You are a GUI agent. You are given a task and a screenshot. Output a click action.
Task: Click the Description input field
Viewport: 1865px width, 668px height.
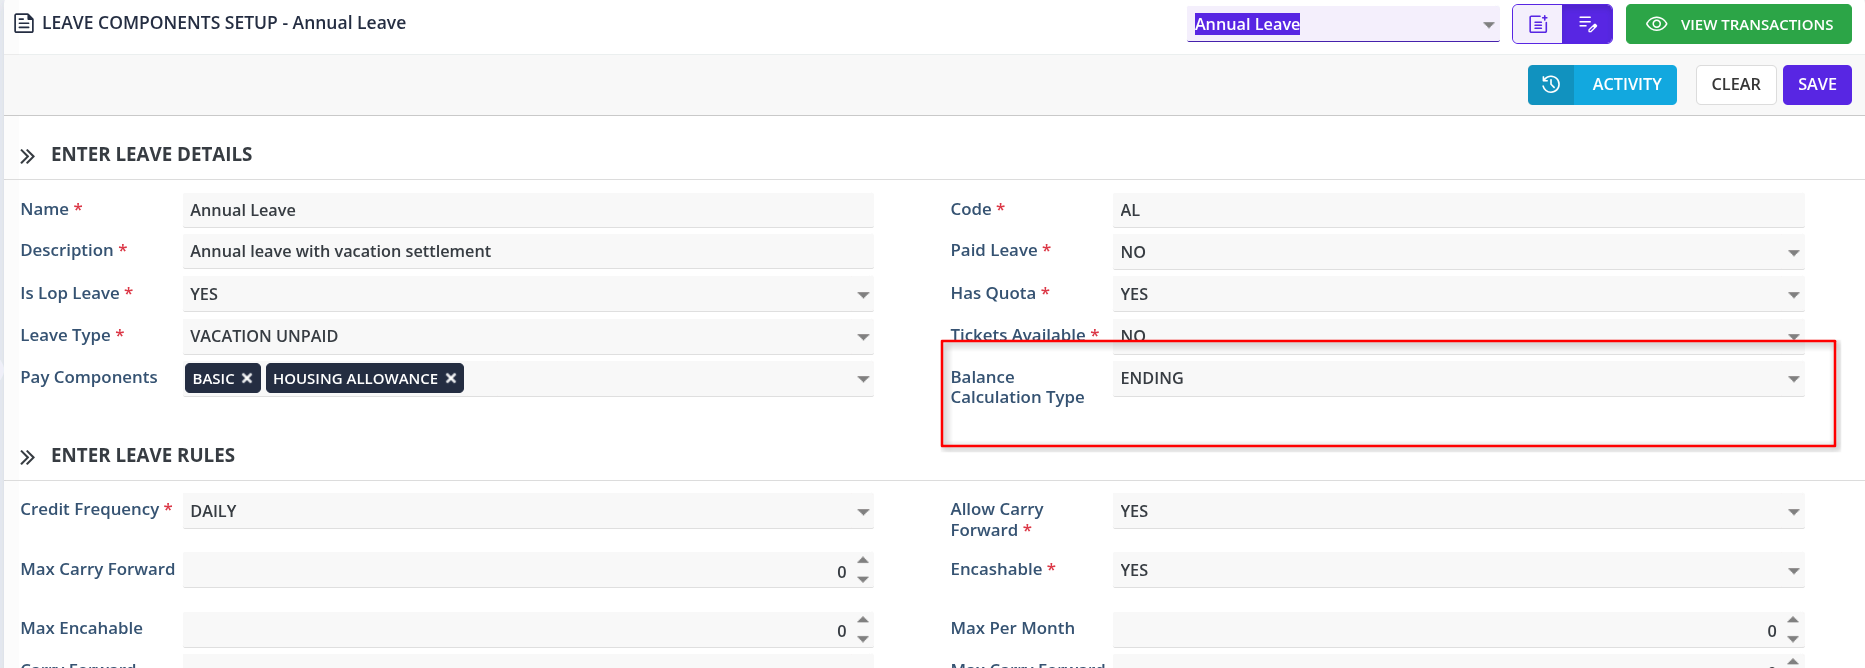click(x=528, y=251)
